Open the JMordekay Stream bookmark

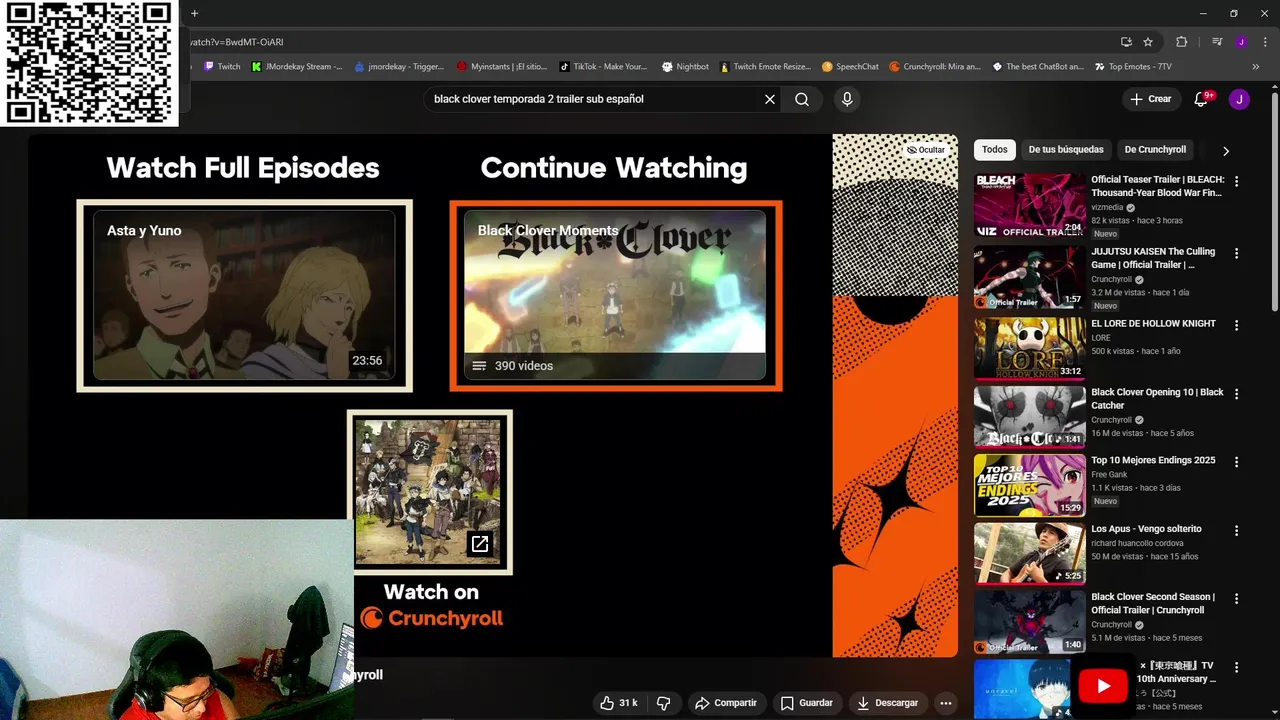[x=297, y=67]
